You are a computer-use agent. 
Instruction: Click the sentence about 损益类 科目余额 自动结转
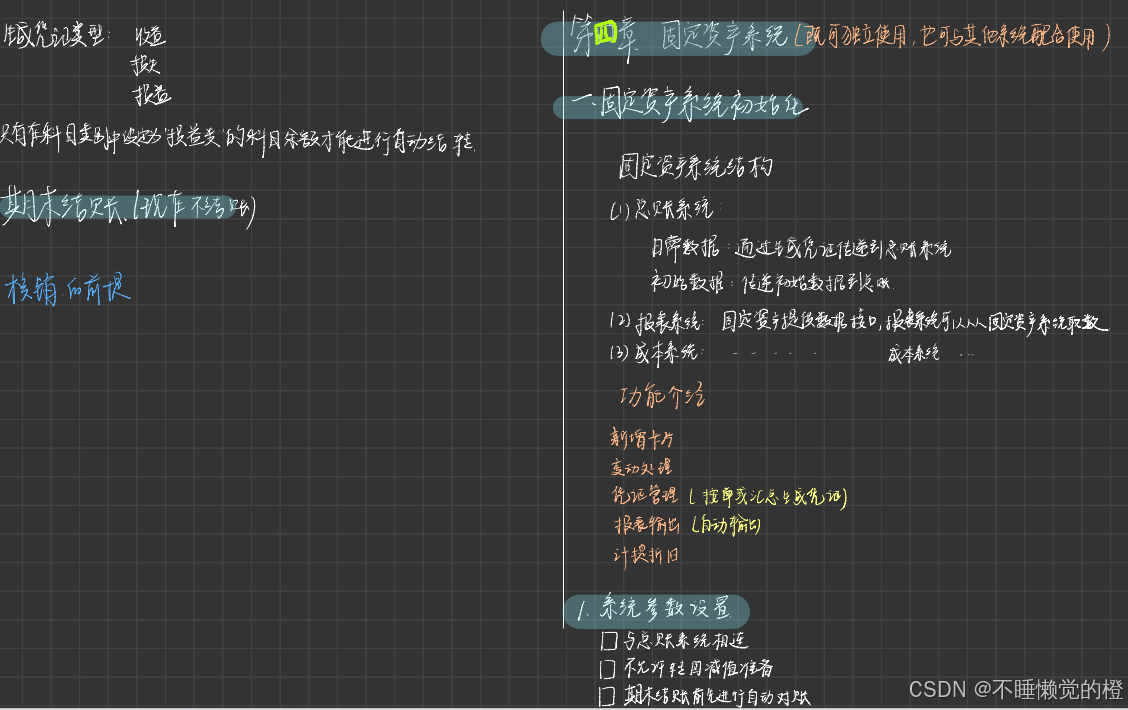click(x=237, y=139)
